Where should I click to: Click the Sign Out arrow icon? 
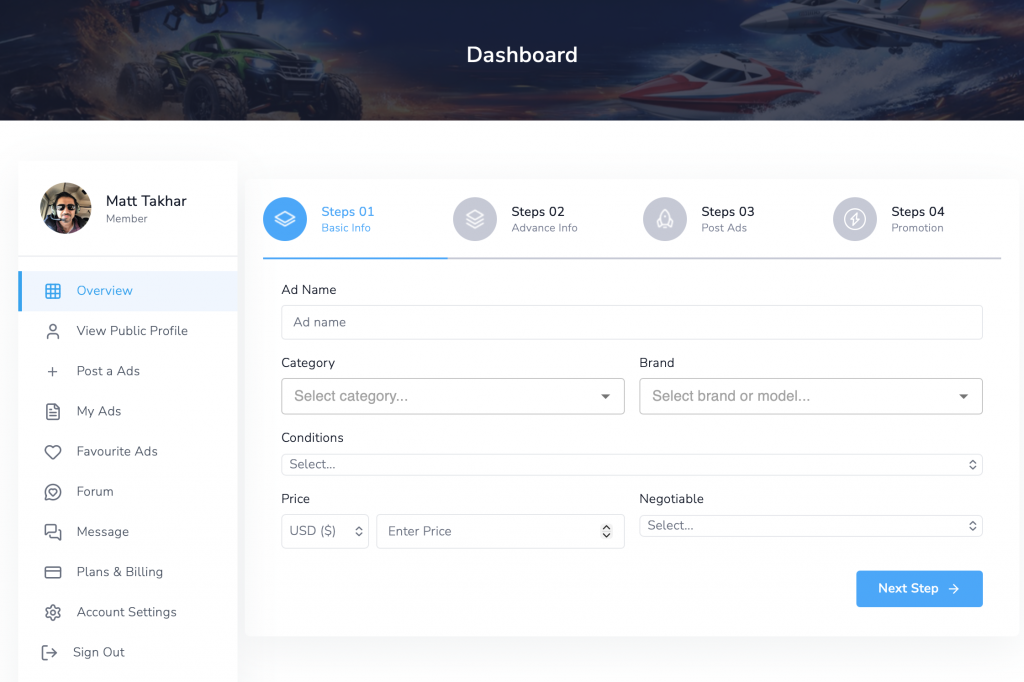49,652
